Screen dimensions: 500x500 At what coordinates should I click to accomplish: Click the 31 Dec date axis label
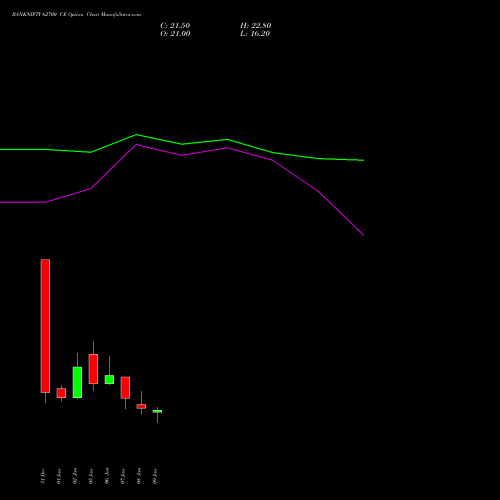[x=43, y=476]
